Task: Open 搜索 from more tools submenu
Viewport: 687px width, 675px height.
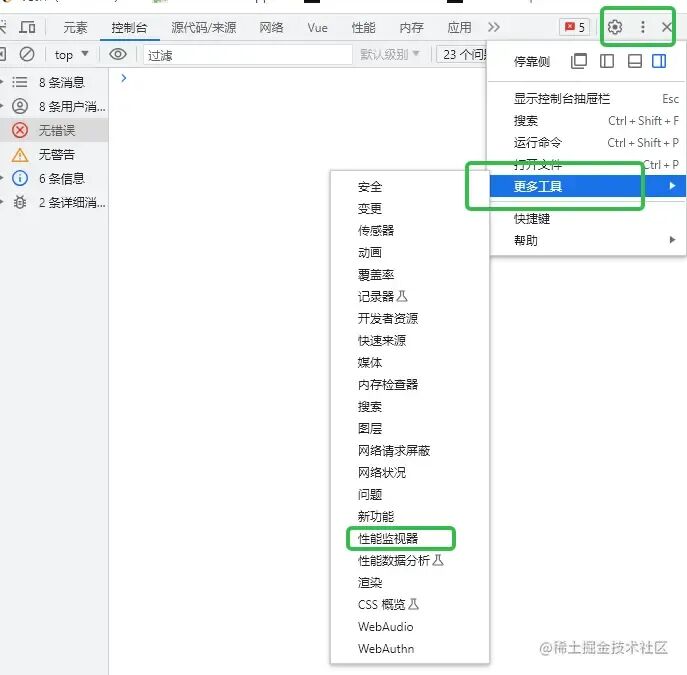Action: pos(410,406)
